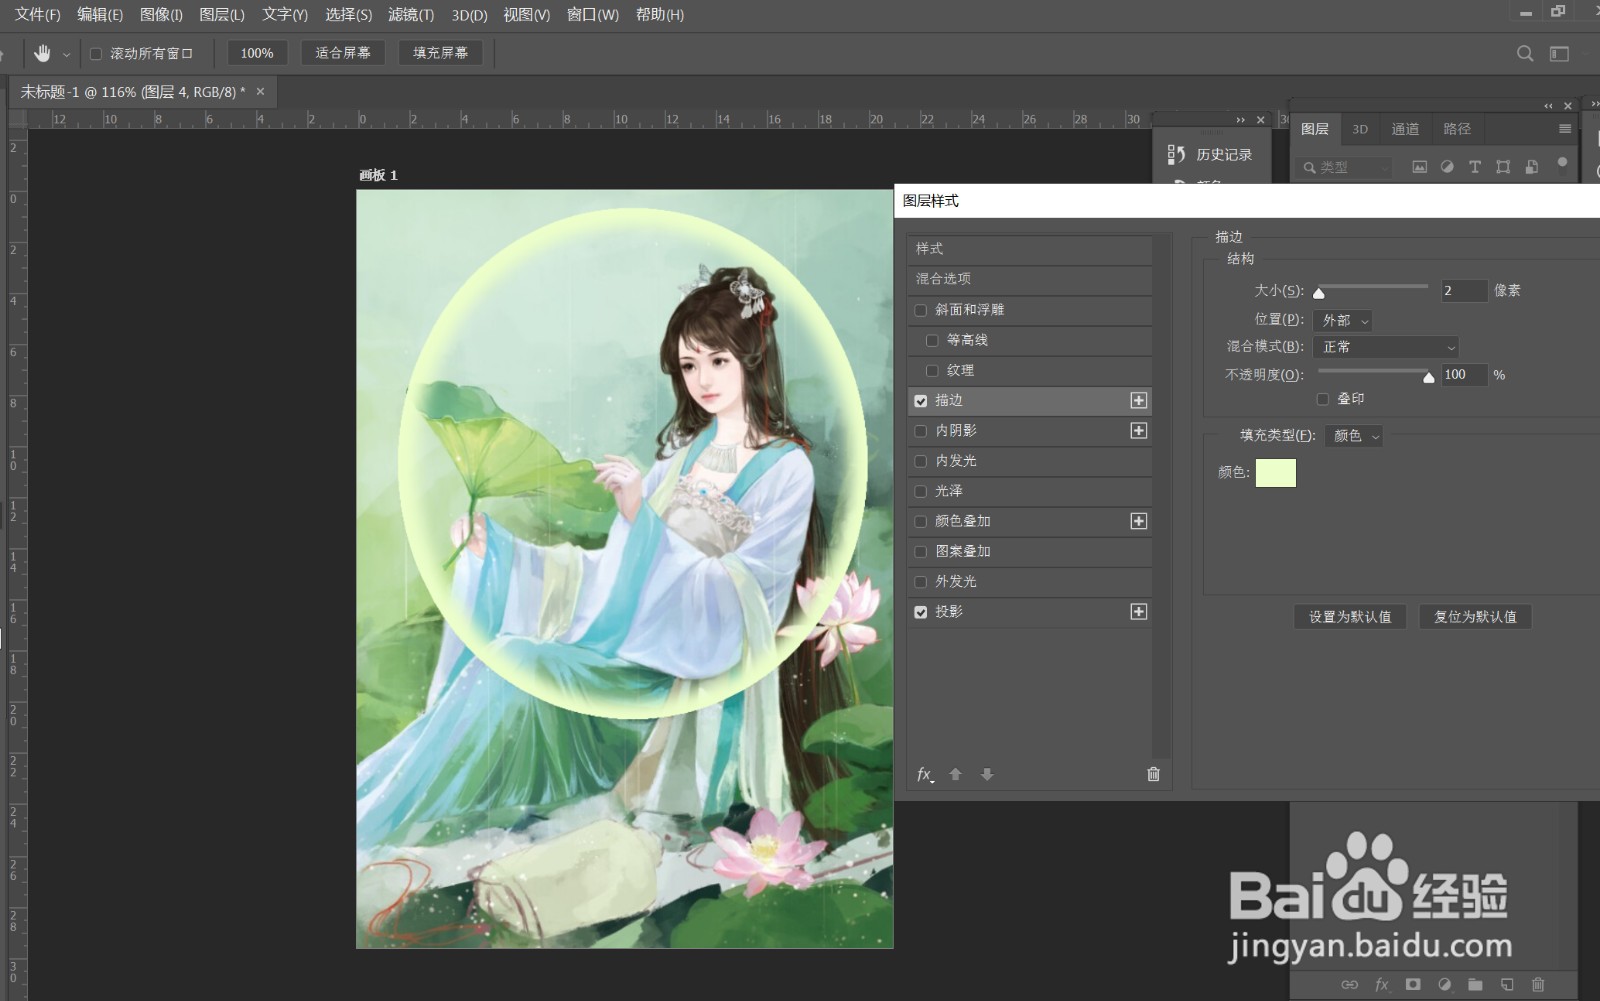
Task: Add another 颜色叠加 effect with plus icon
Action: pyautogui.click(x=1138, y=521)
